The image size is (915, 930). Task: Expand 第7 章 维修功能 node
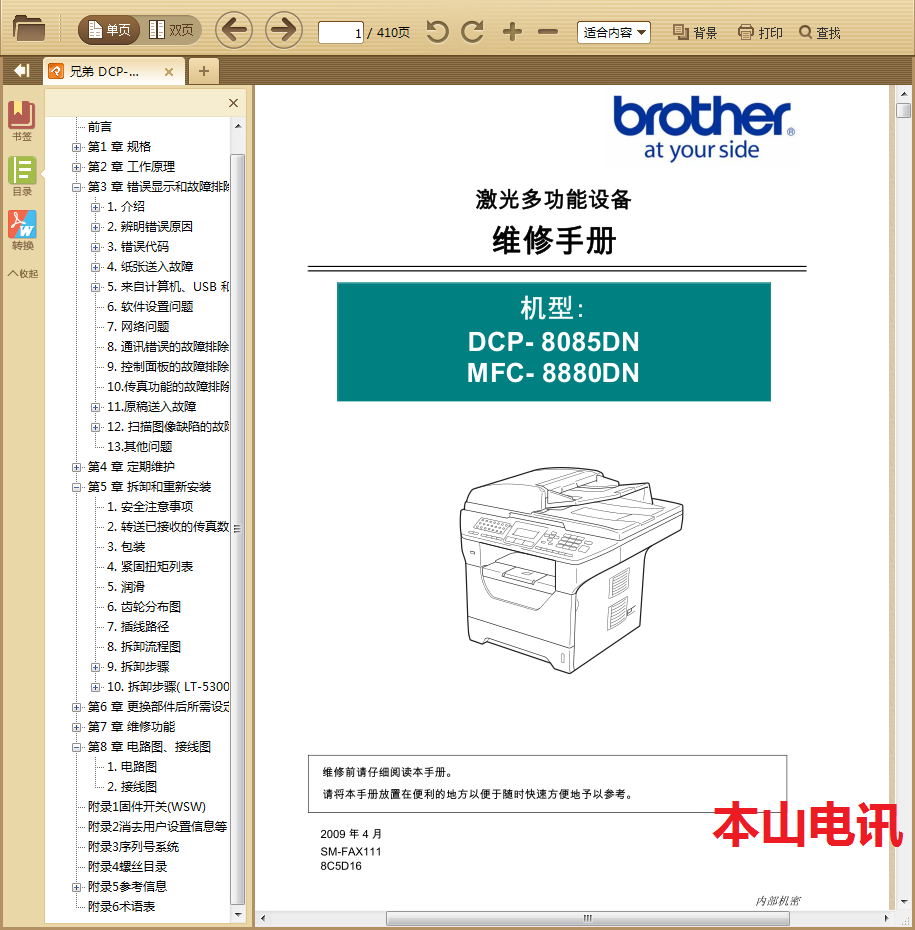[76, 728]
